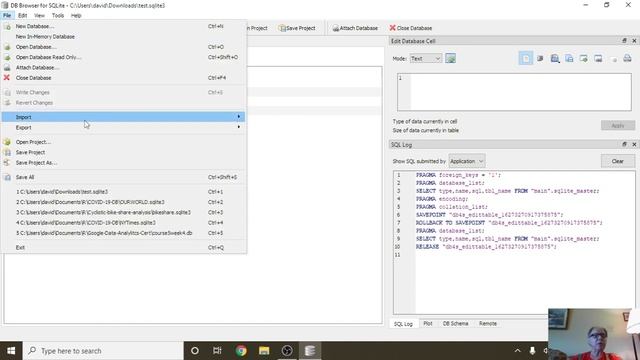
Task: Select Open Database menu item
Action: 123,47
